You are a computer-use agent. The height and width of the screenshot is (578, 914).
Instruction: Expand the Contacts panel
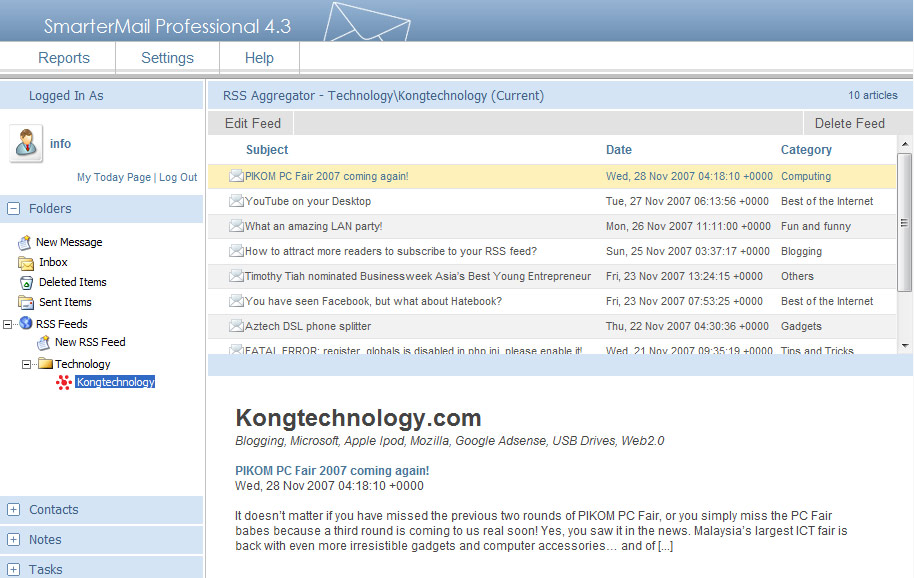coord(14,510)
